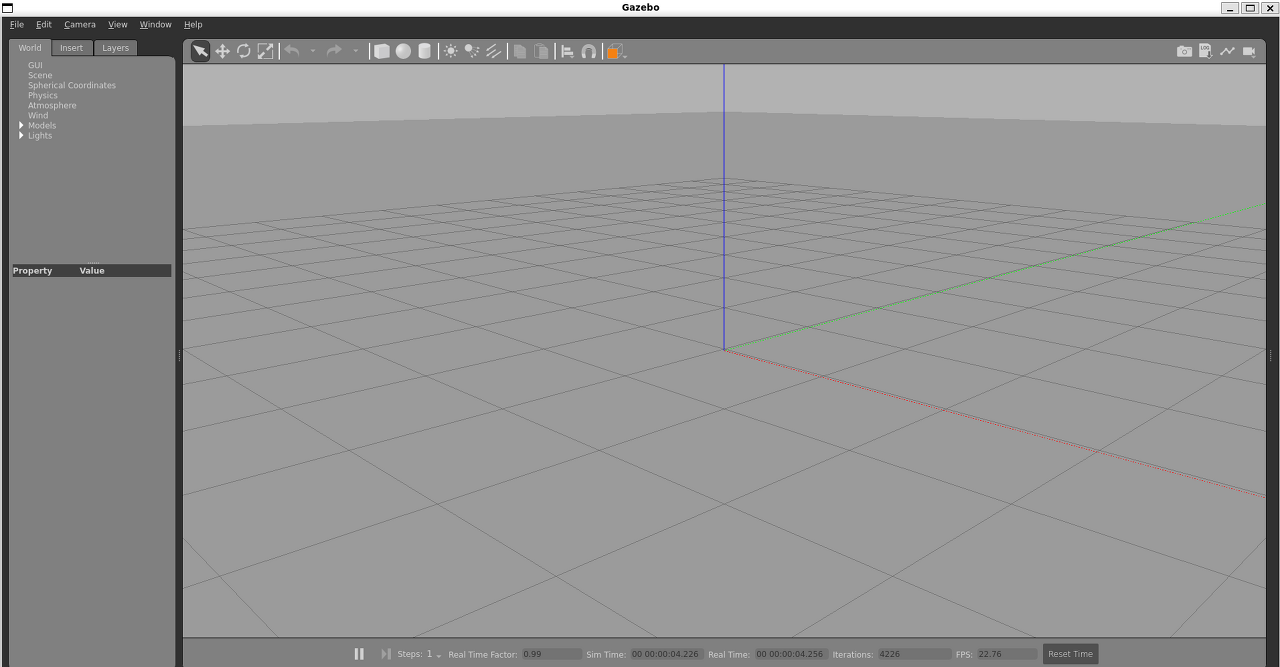
Task: Click the FPS value field
Action: (x=1006, y=654)
